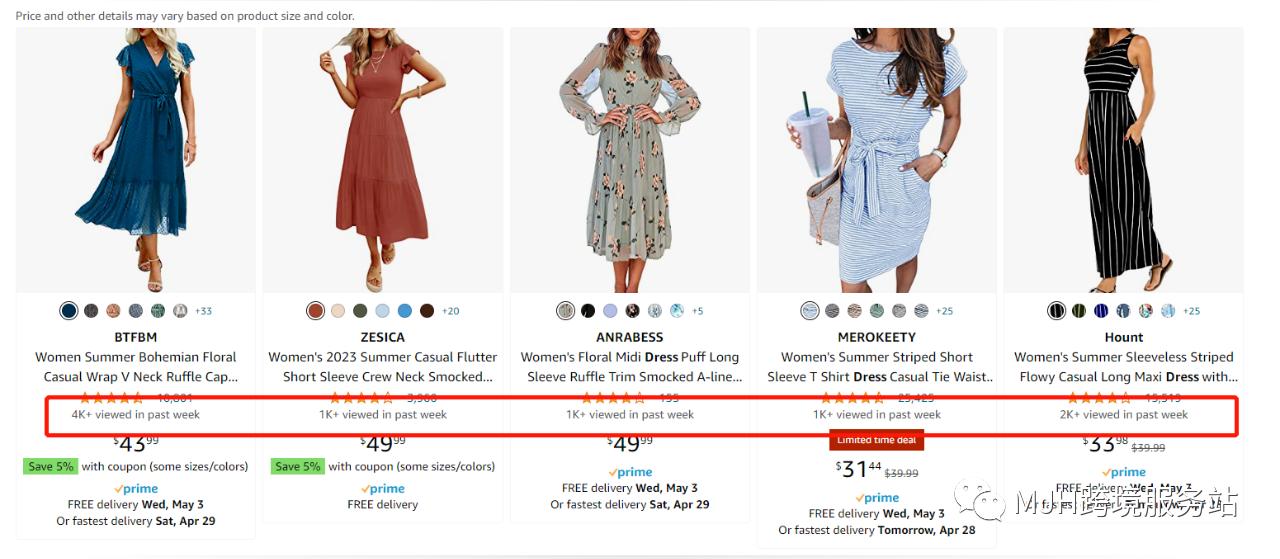Choose the cream swatch for the ZESICA dress
The image size is (1280, 559).
coord(338,311)
